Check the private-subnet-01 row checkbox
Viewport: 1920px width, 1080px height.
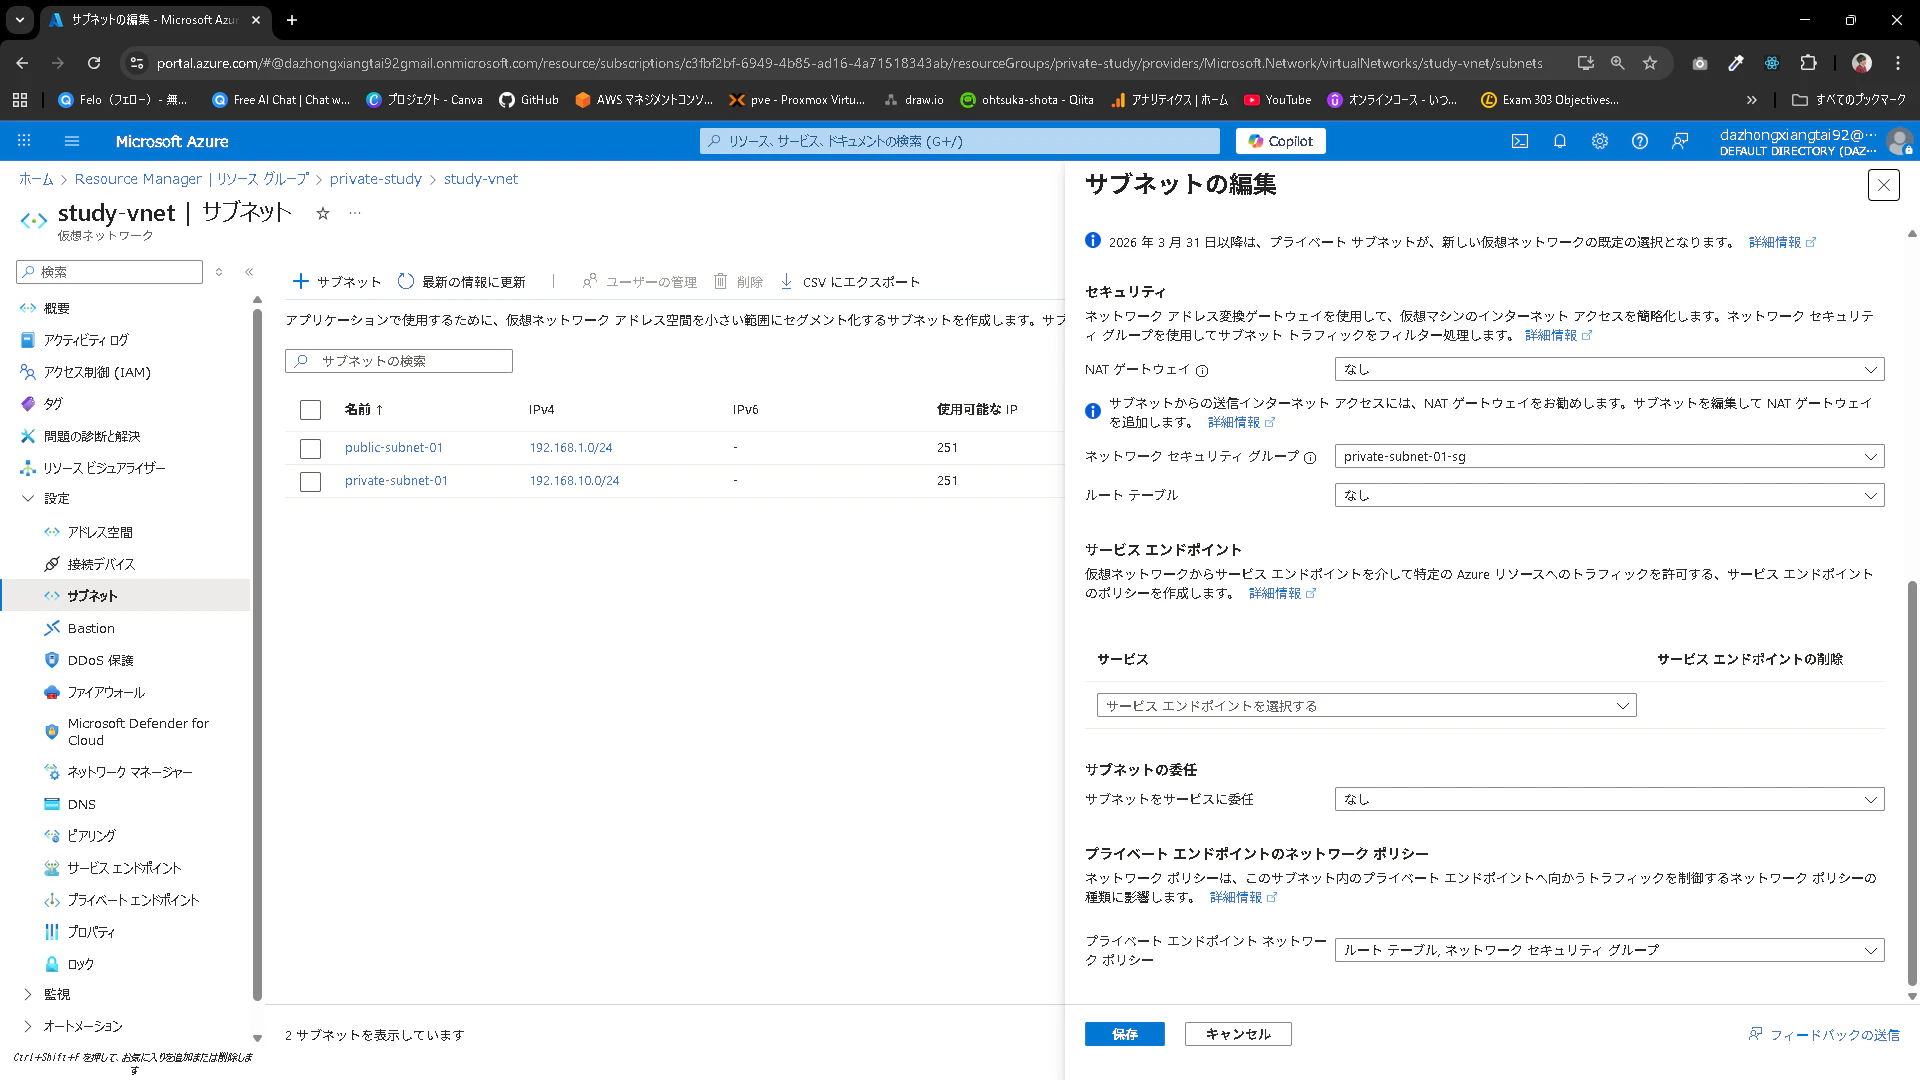pyautogui.click(x=310, y=481)
